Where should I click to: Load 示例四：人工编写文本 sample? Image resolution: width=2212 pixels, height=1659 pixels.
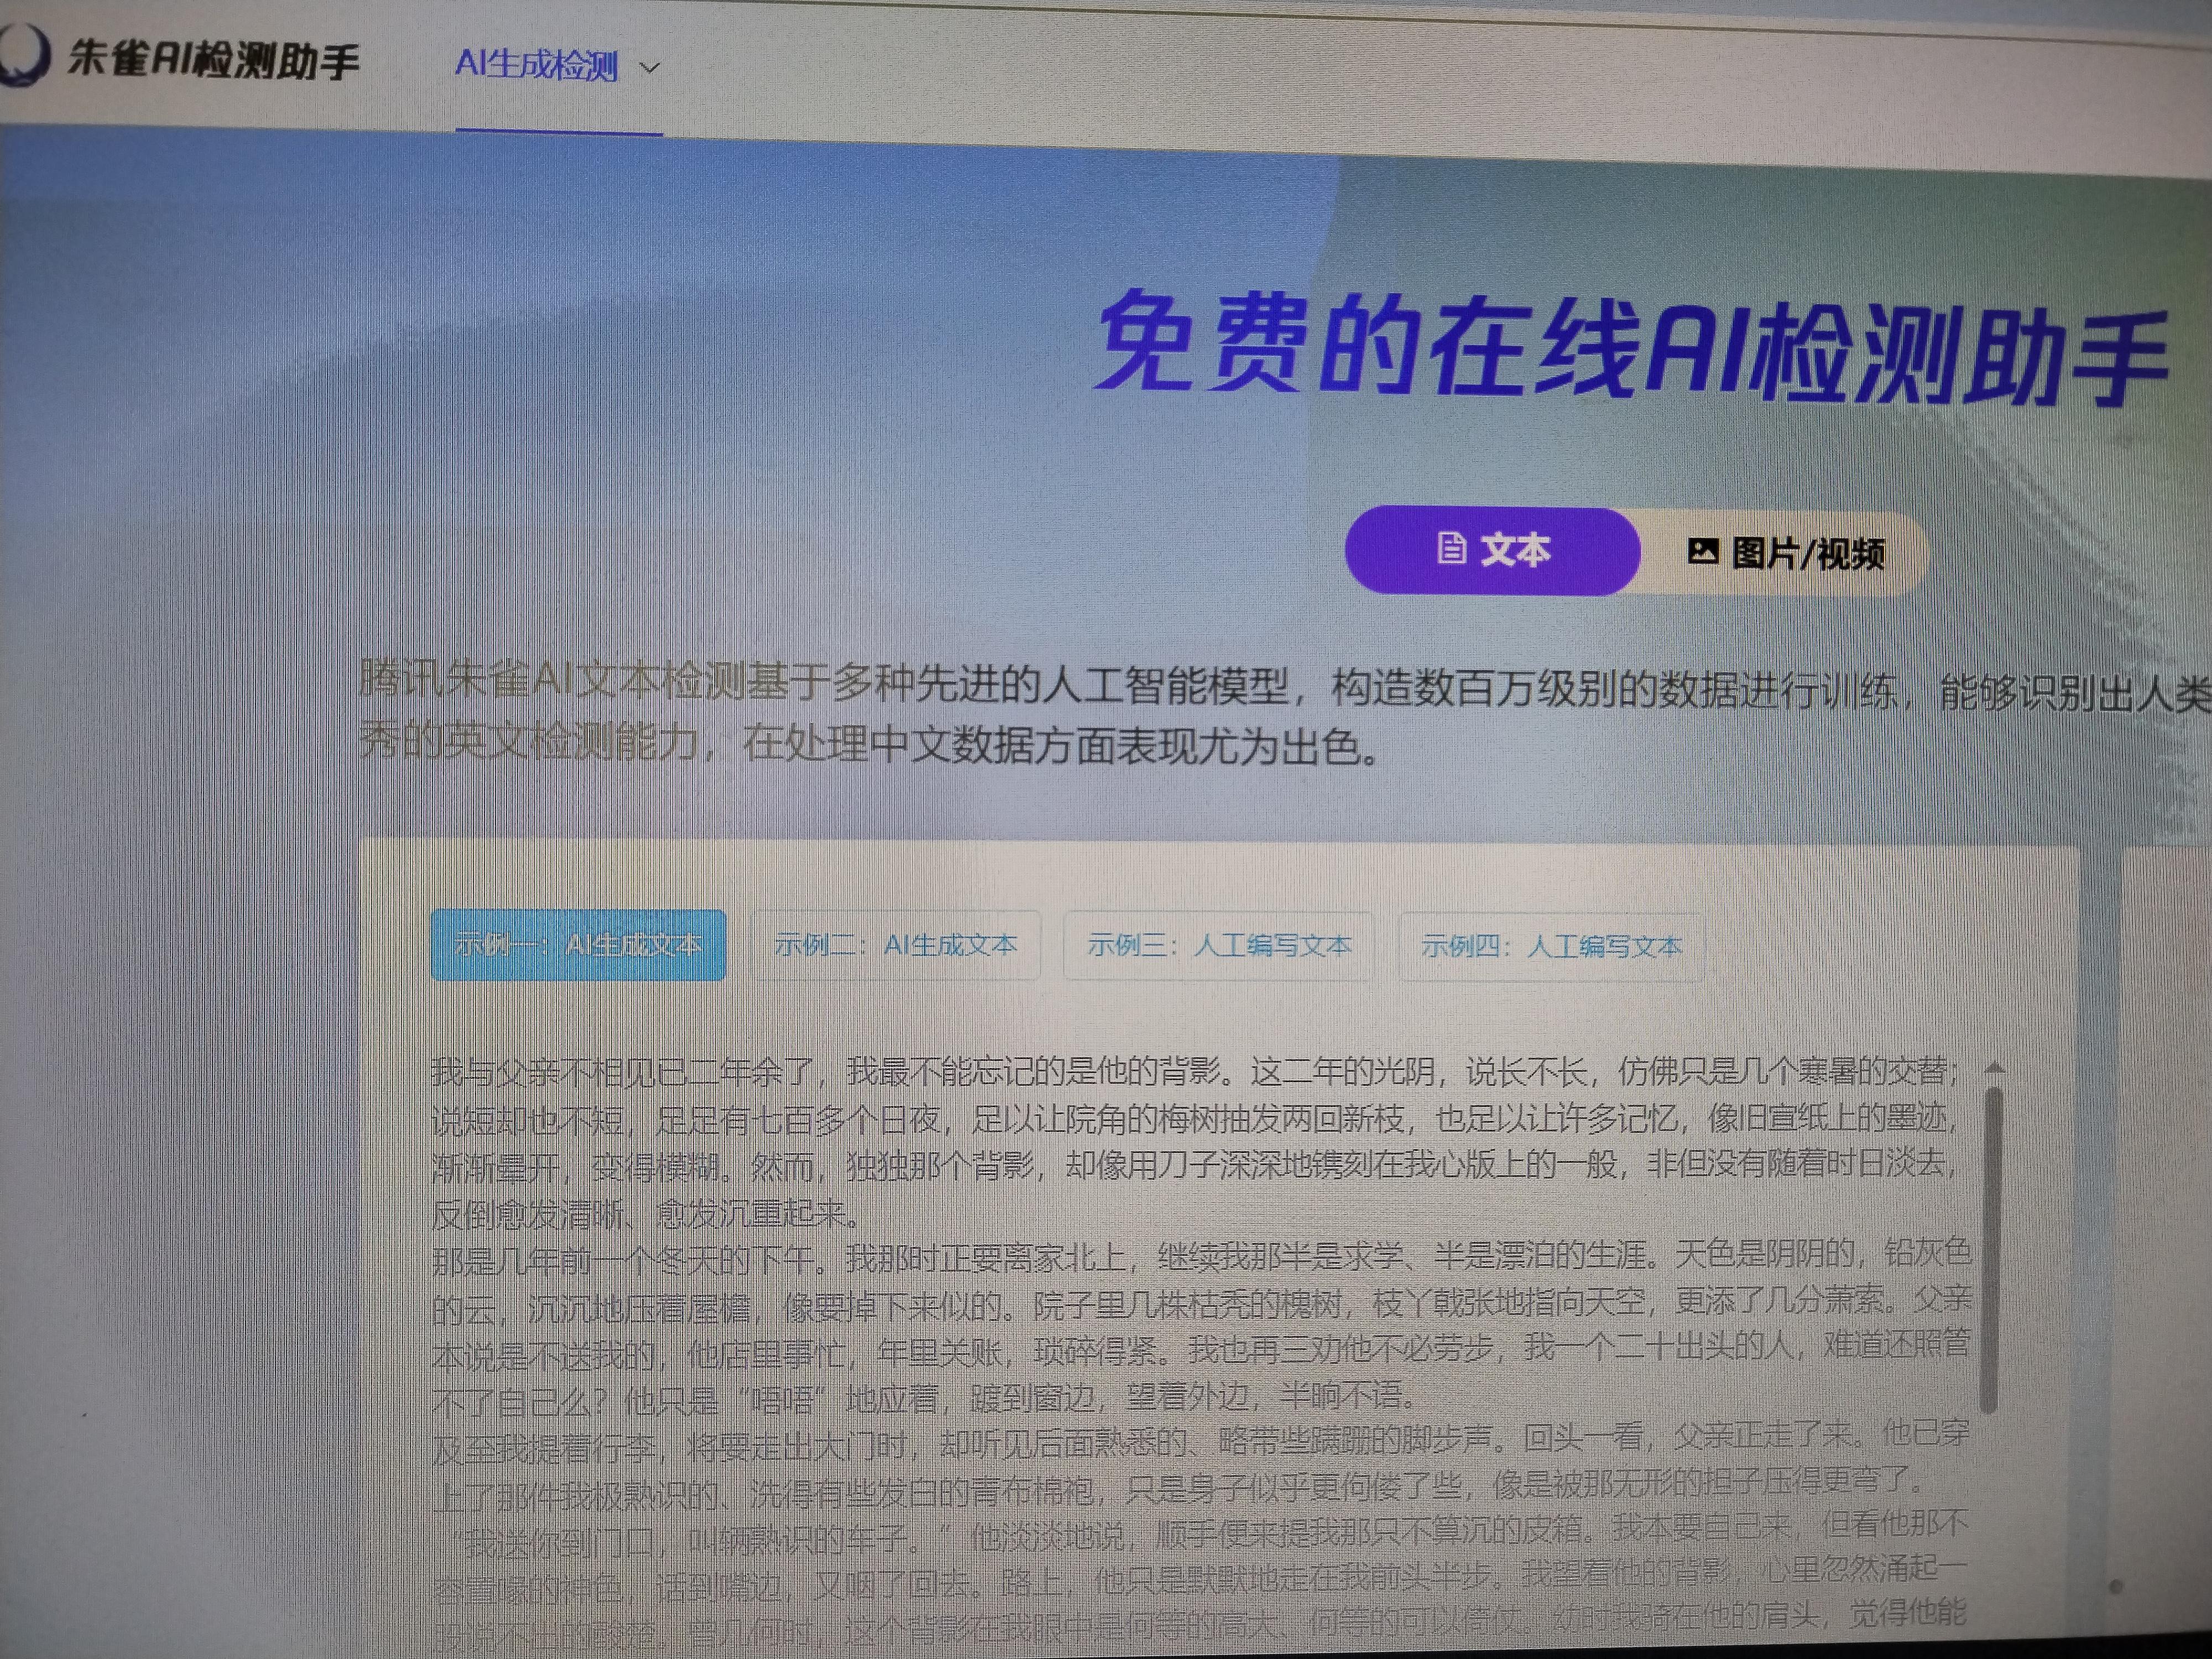tap(1550, 947)
